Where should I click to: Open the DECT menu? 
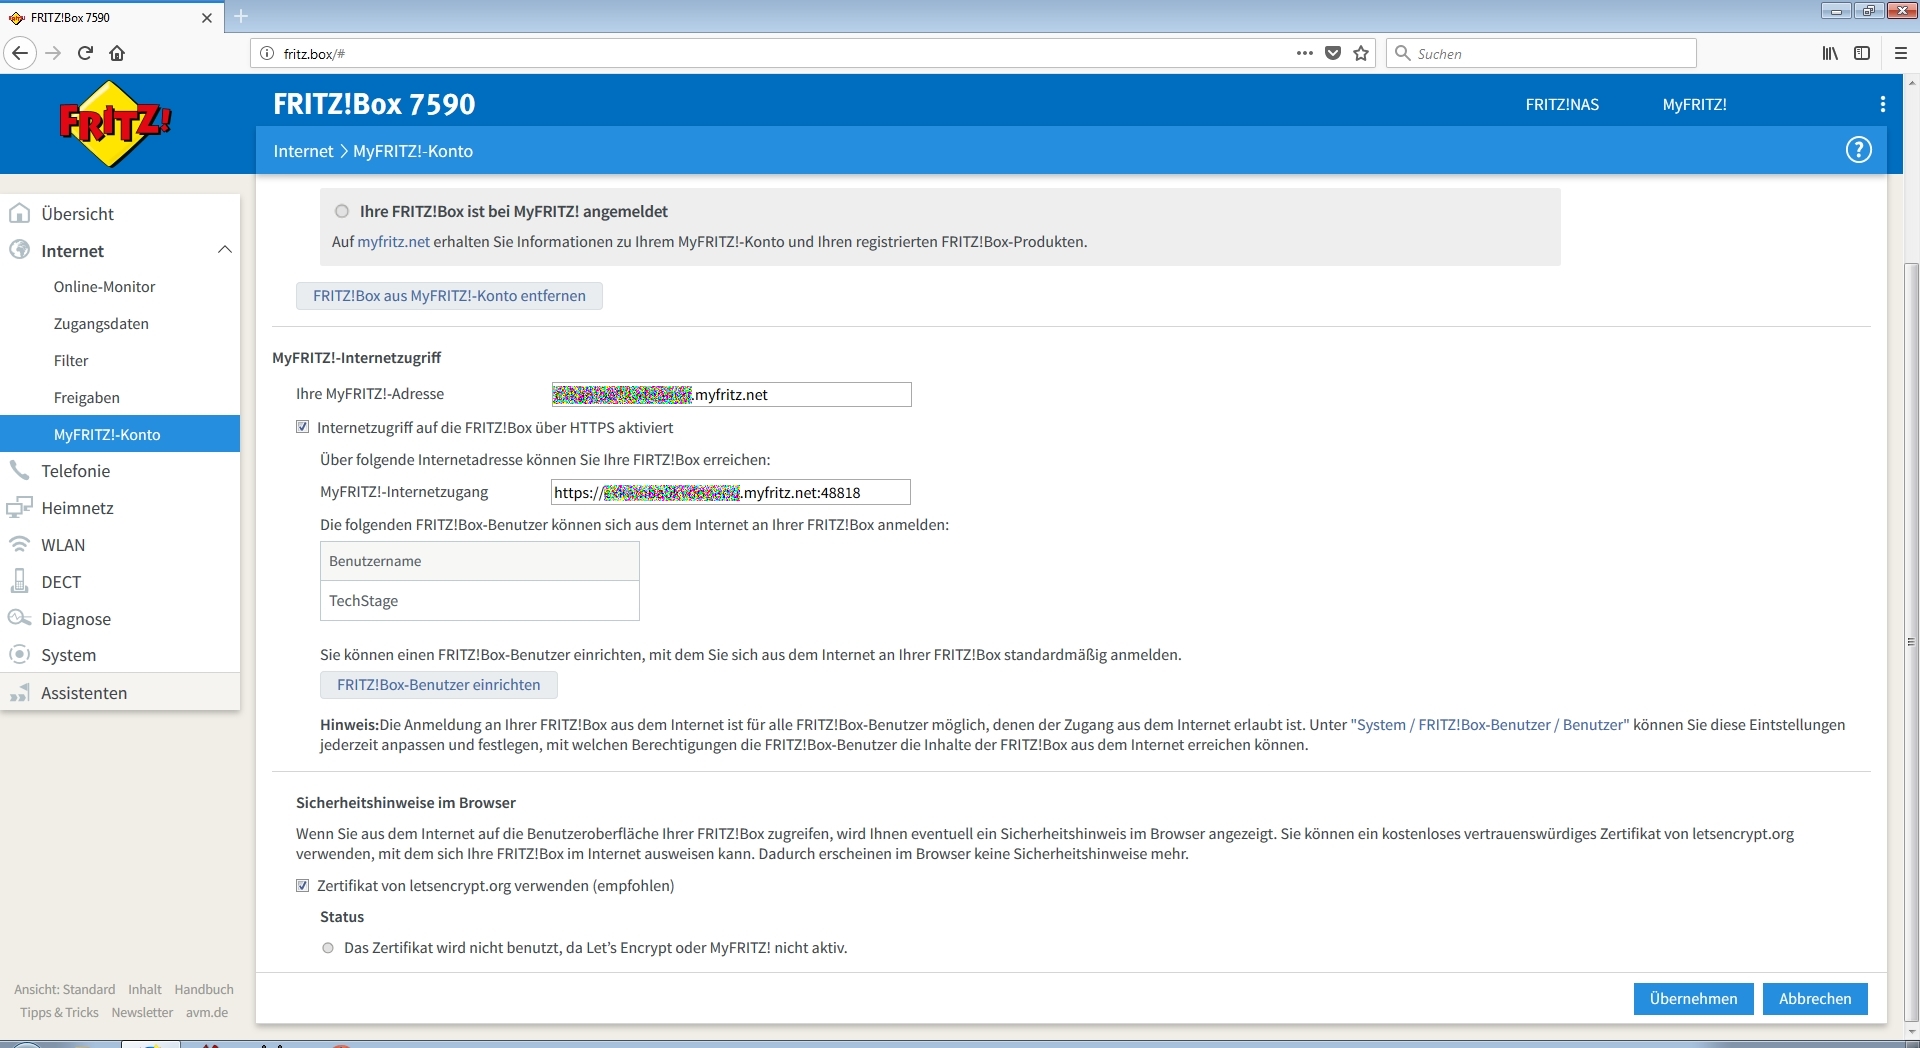click(61, 582)
